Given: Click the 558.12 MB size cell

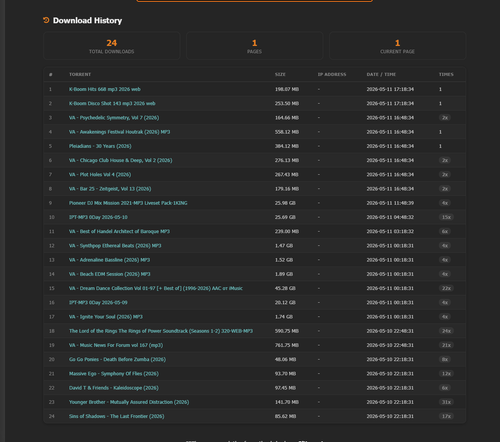Looking at the screenshot, I should (287, 132).
